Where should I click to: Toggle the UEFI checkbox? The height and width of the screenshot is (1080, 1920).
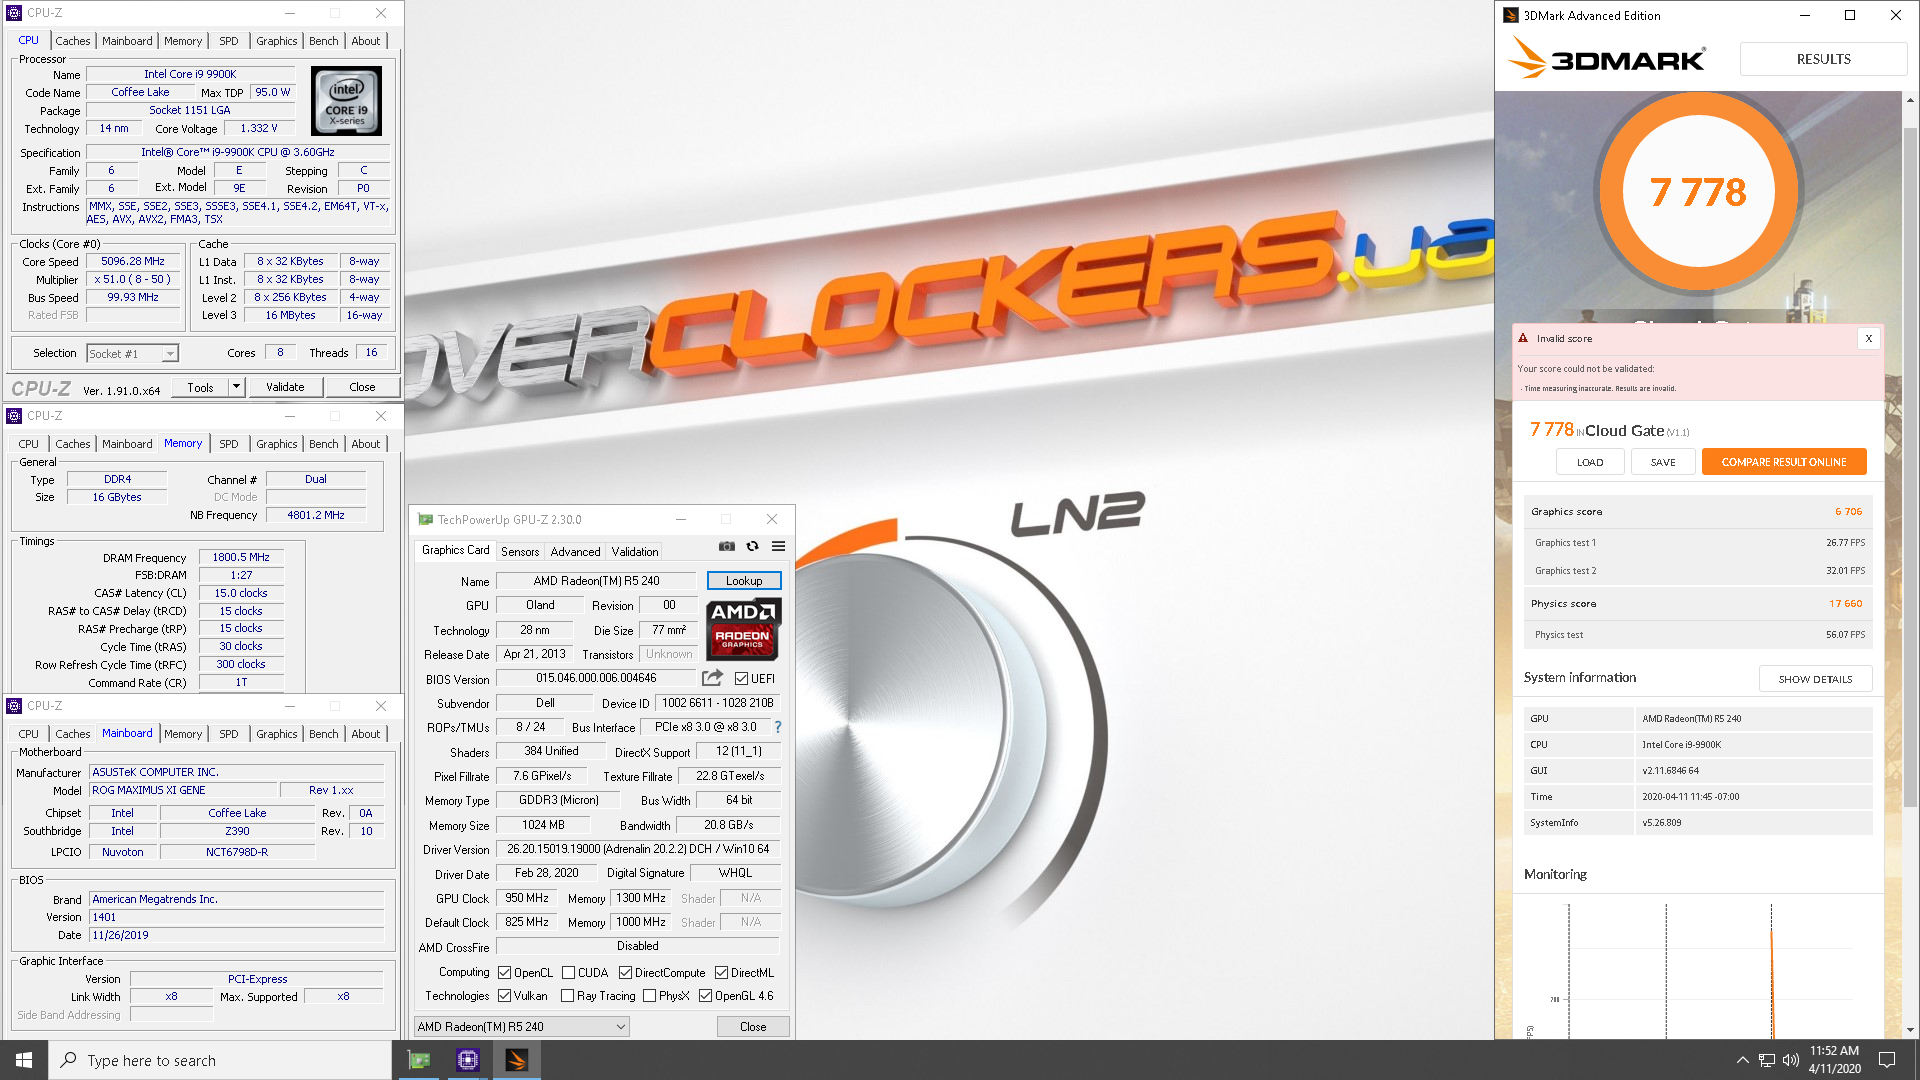pyautogui.click(x=741, y=678)
